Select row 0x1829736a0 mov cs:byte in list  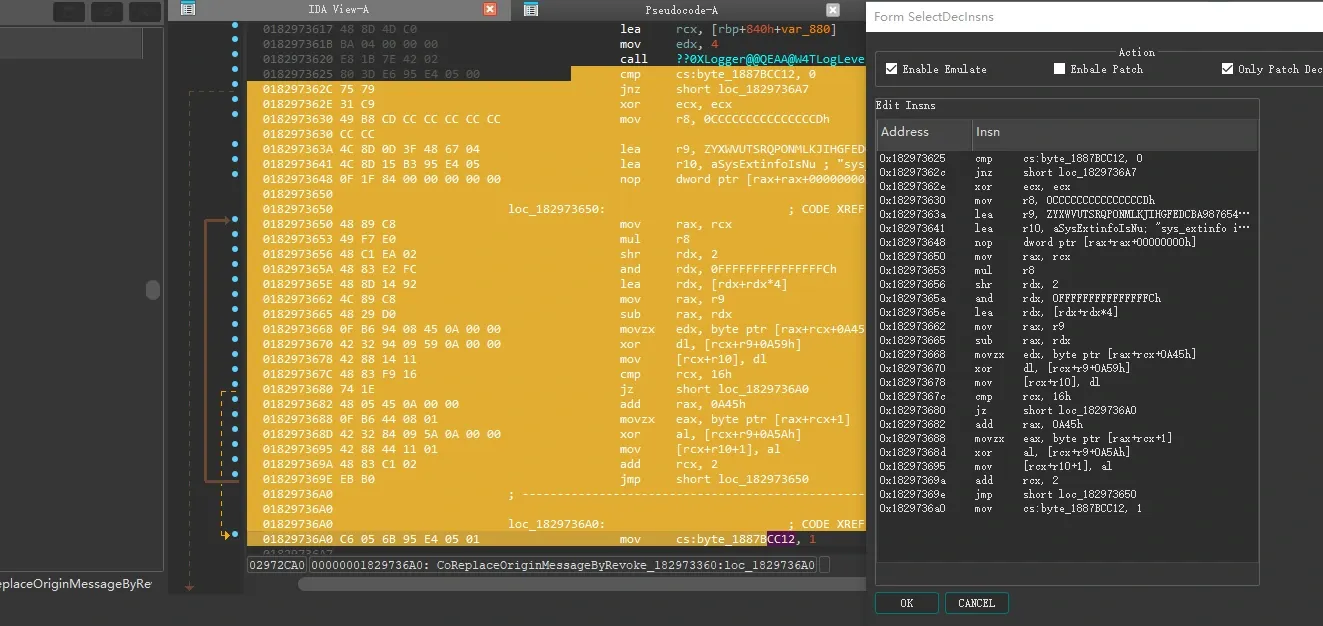click(1066, 509)
